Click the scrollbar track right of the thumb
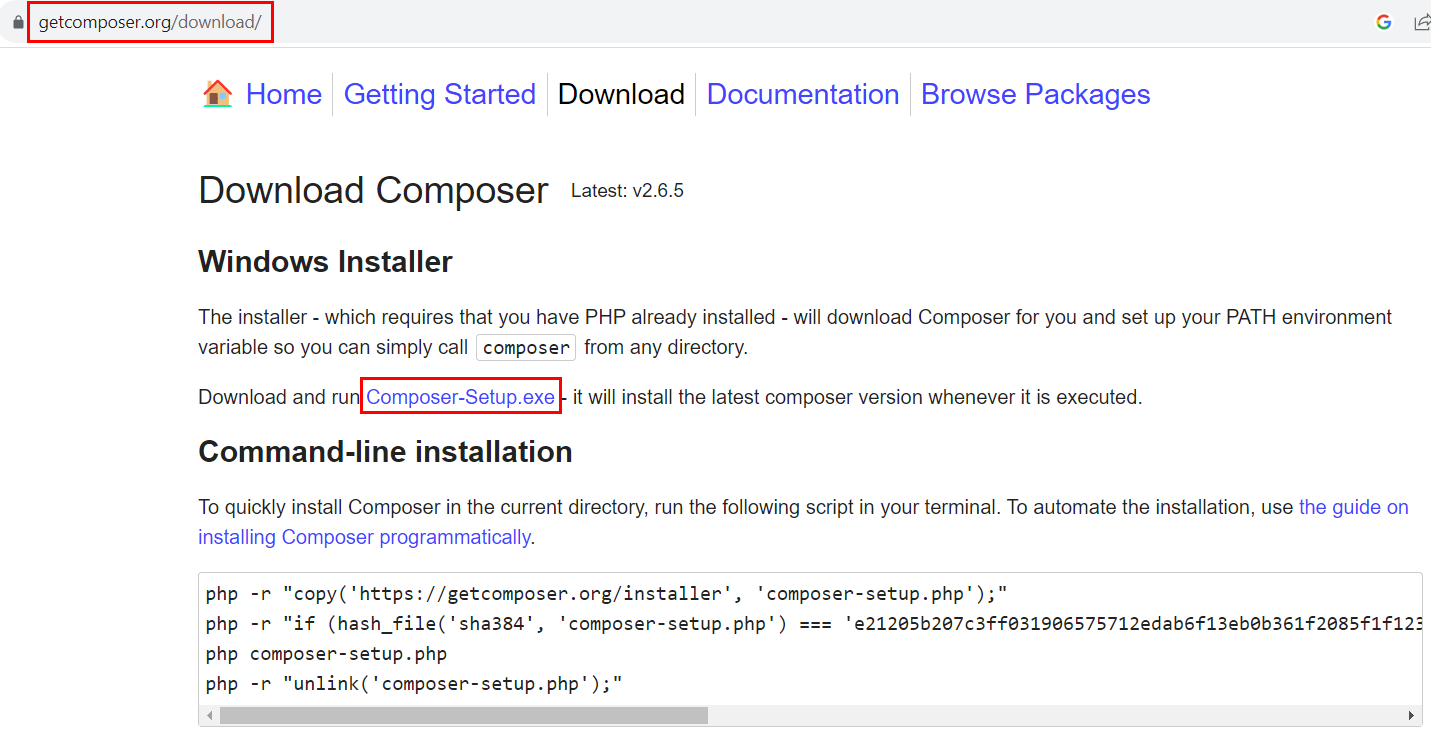Image resolution: width=1431 pixels, height=744 pixels. [1050, 715]
